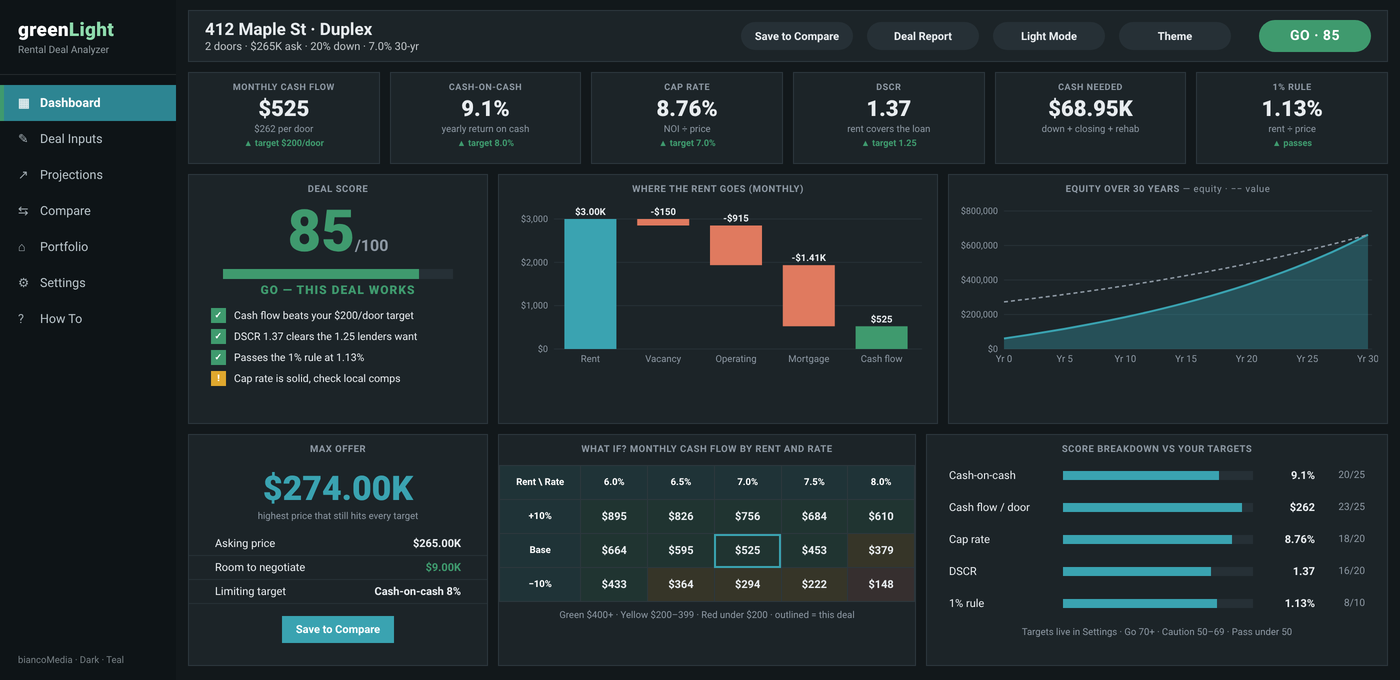Click Save to Compare in the header
Screen dimensions: 1400x680
click(797, 36)
